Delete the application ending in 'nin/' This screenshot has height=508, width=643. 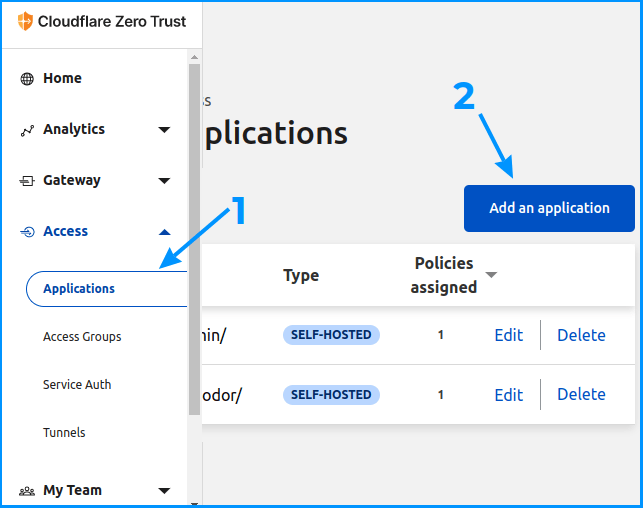pyautogui.click(x=581, y=335)
